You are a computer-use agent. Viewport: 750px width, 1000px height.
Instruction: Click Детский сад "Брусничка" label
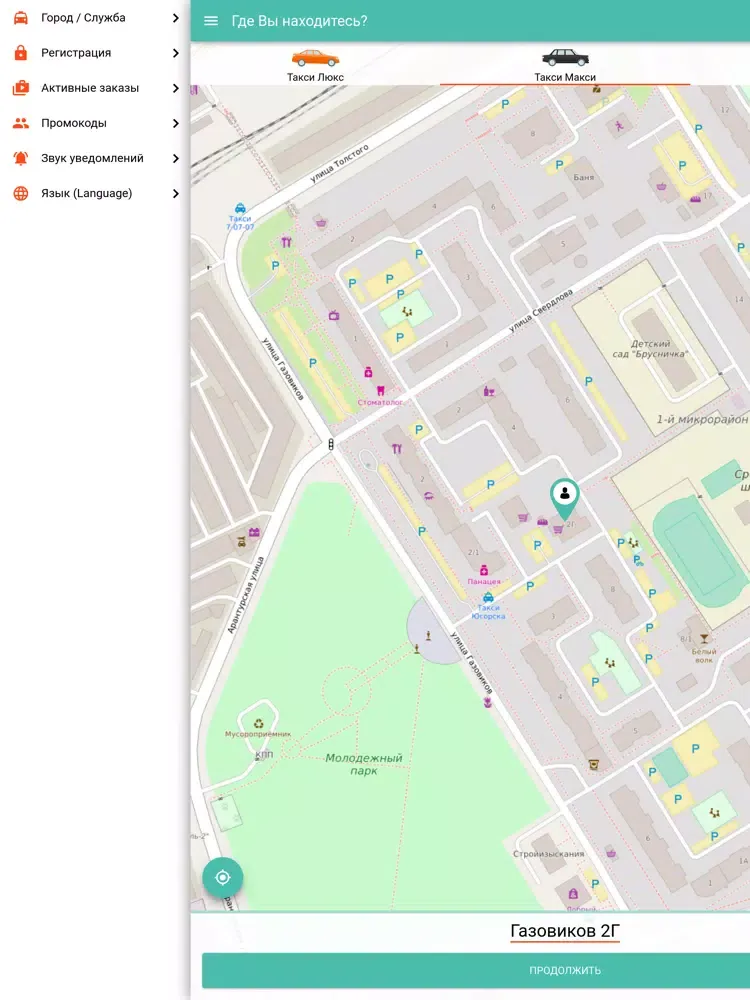click(650, 348)
